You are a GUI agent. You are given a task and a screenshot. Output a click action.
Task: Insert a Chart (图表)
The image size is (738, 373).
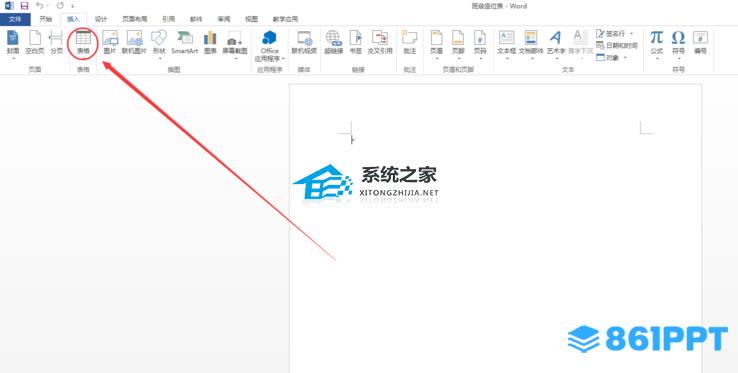[x=210, y=43]
